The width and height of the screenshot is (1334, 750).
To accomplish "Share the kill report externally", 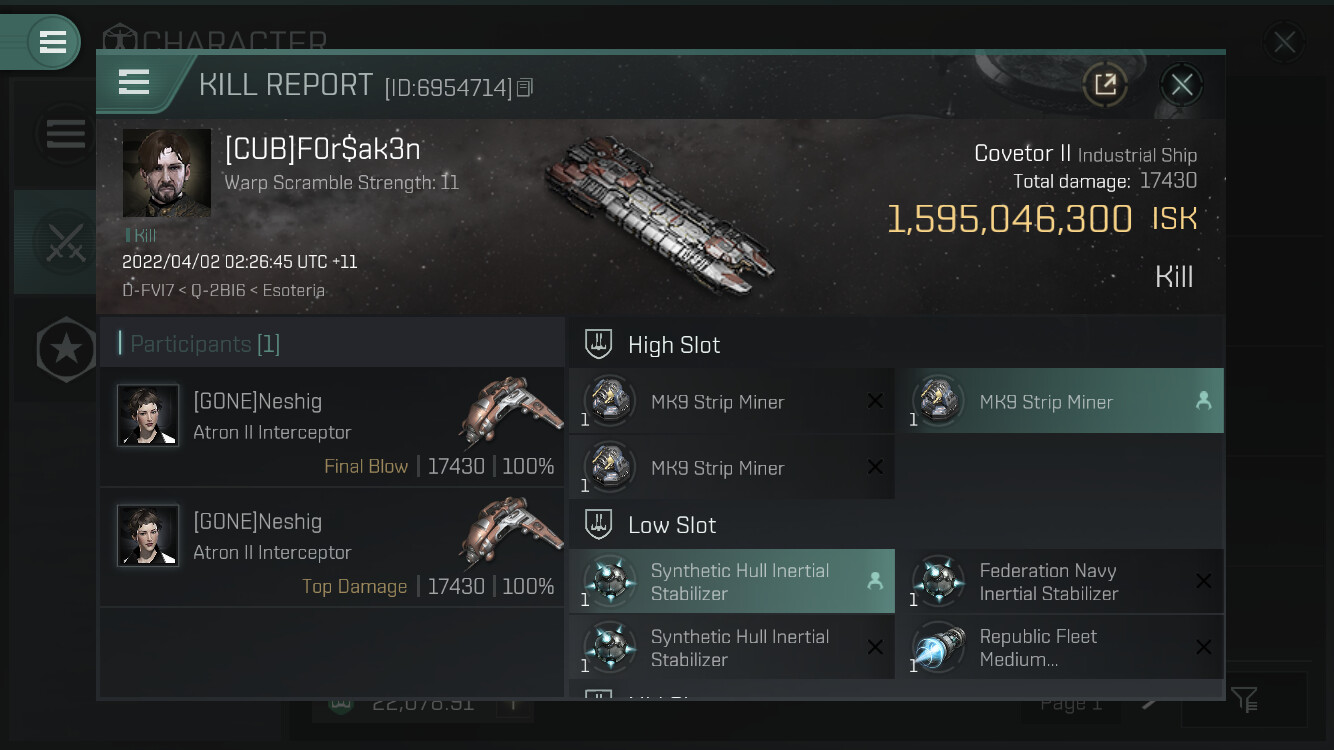I will [1105, 85].
